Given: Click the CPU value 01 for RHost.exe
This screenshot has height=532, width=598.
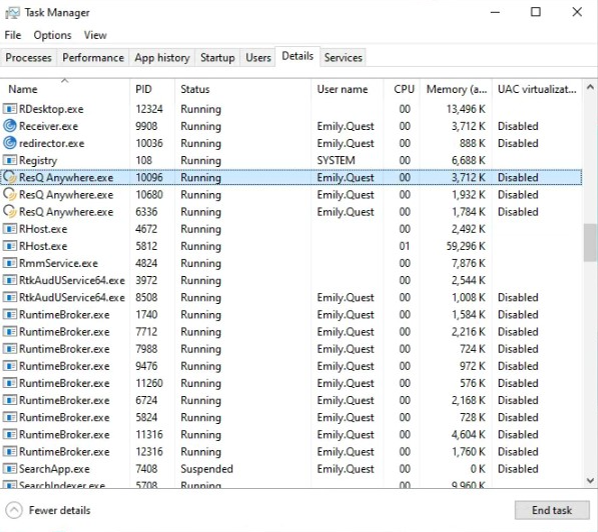Looking at the screenshot, I should (x=404, y=246).
